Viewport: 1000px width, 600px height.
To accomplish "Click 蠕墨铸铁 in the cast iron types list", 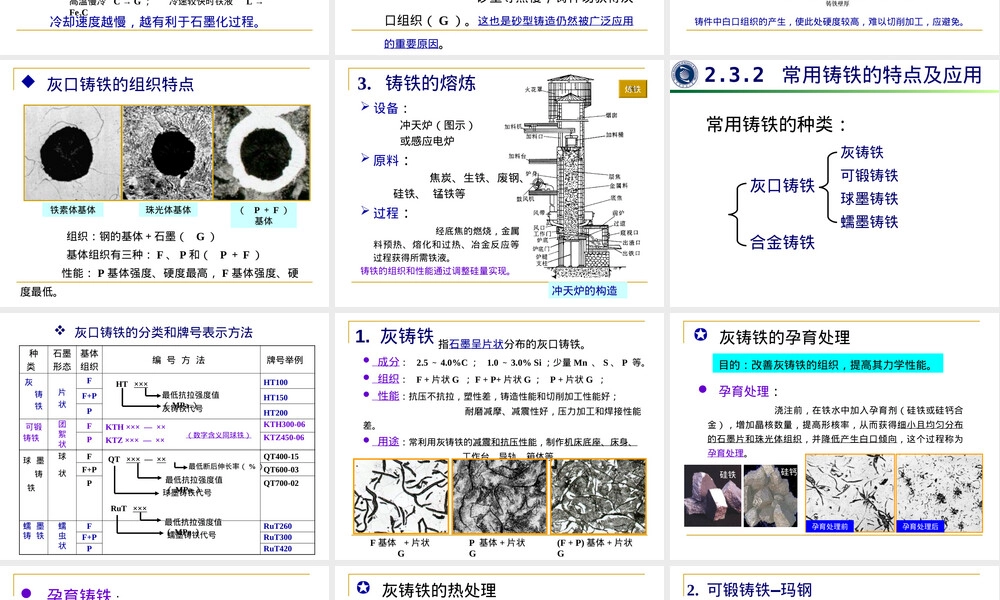I will (869, 222).
